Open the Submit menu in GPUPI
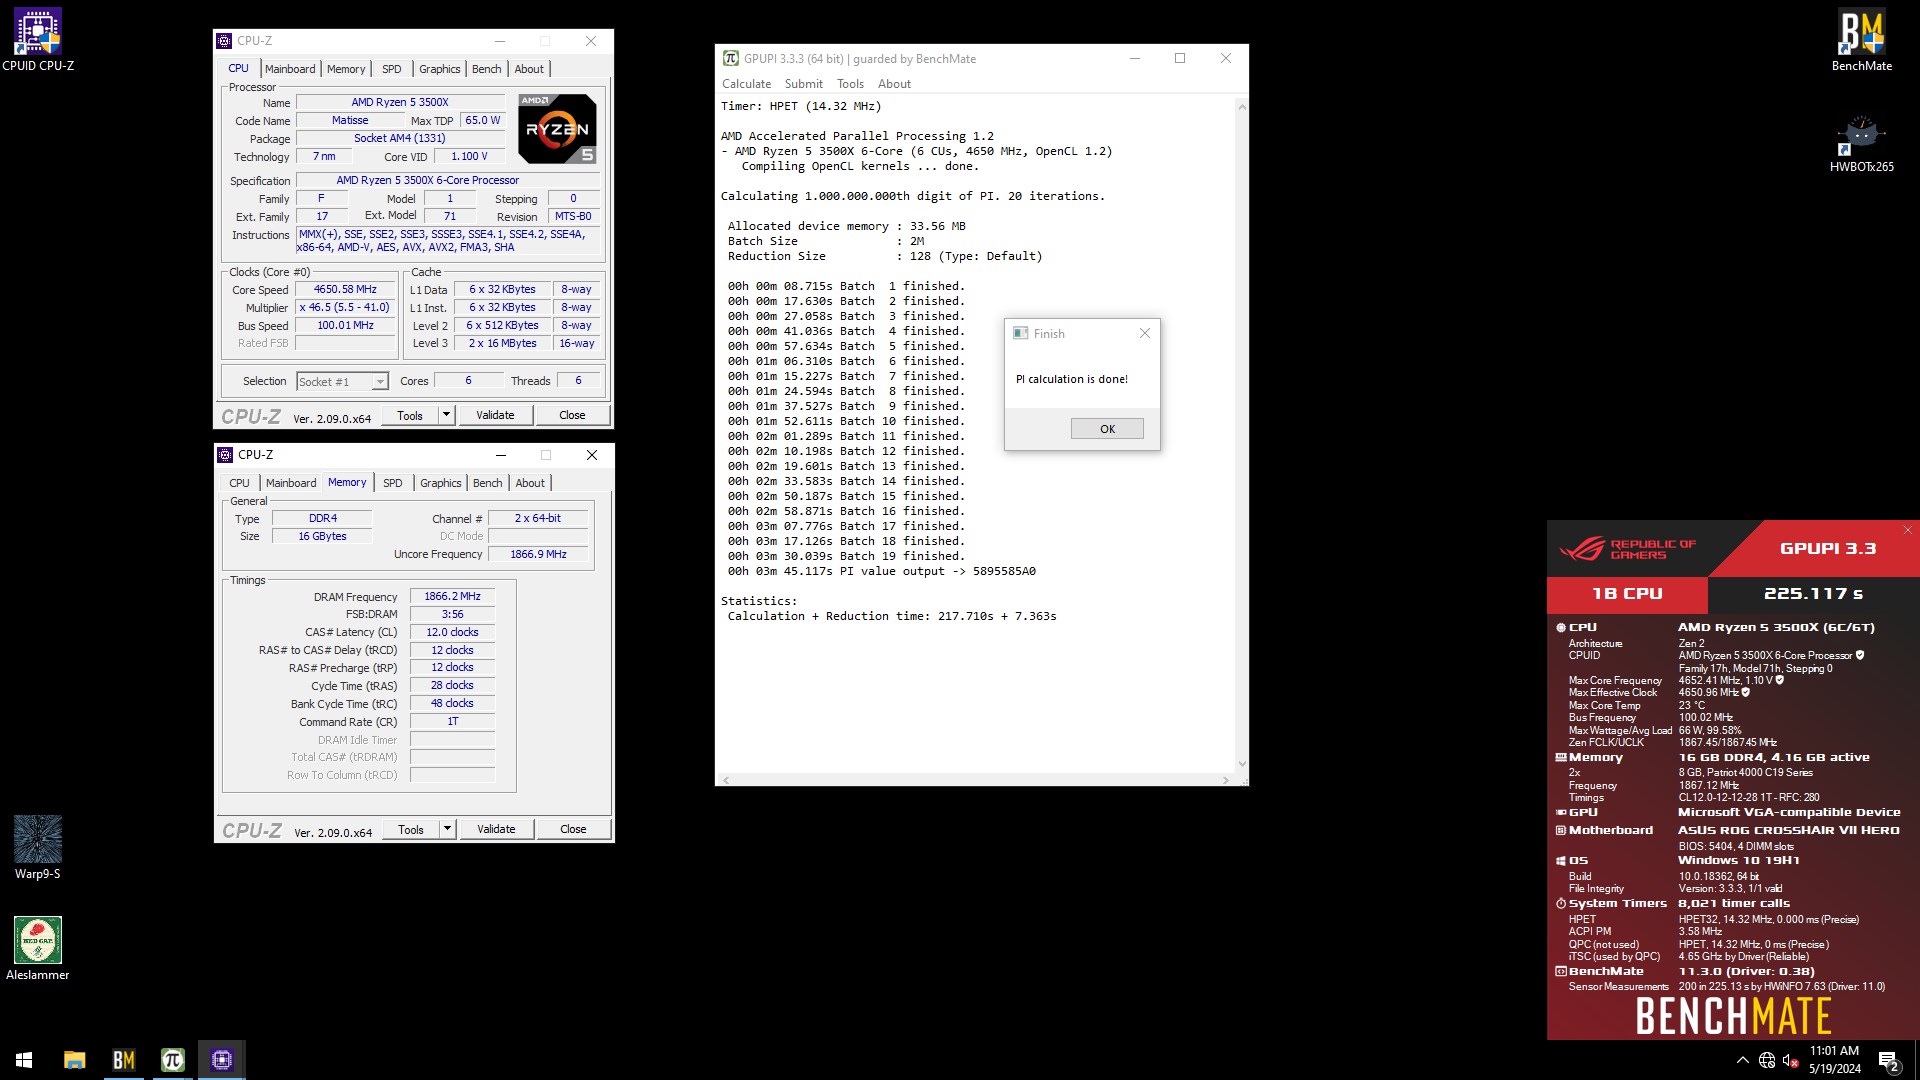Image resolution: width=1920 pixels, height=1080 pixels. tap(804, 84)
